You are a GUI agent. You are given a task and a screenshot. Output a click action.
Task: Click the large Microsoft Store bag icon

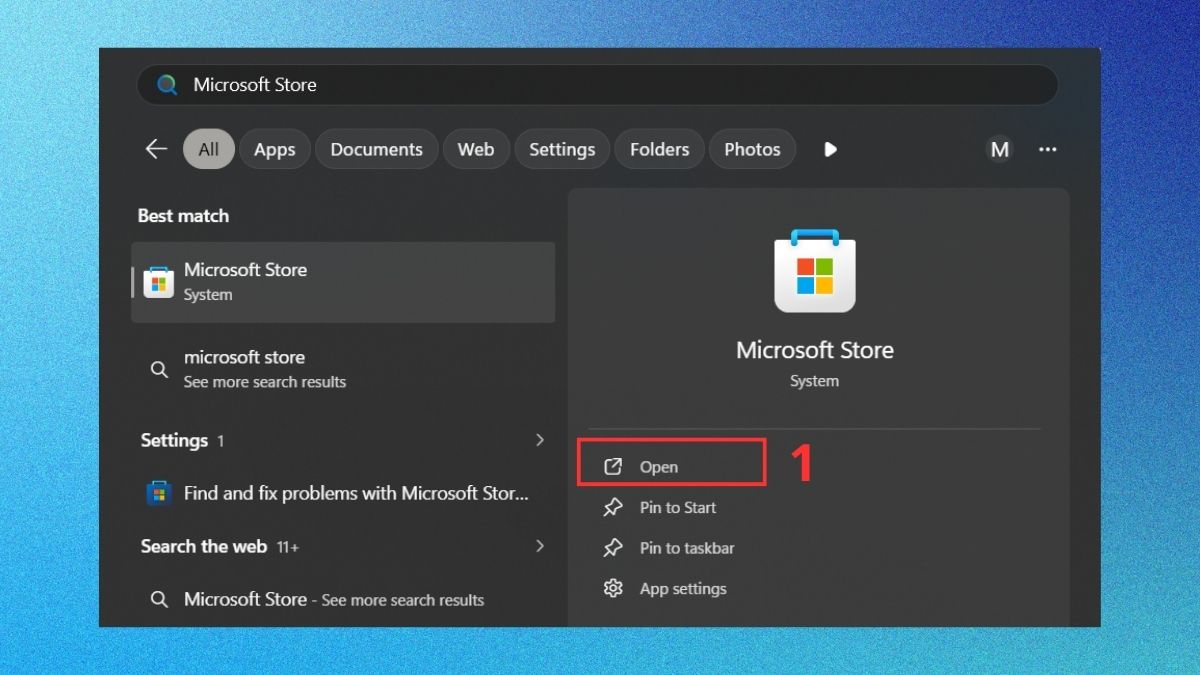click(815, 271)
